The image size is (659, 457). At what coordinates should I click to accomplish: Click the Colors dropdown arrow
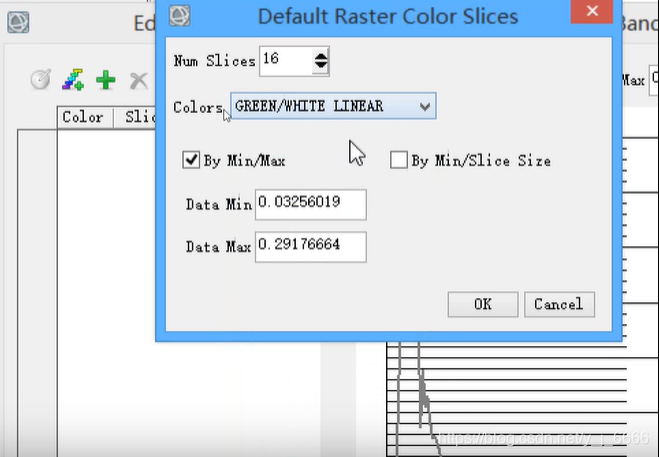click(x=425, y=107)
